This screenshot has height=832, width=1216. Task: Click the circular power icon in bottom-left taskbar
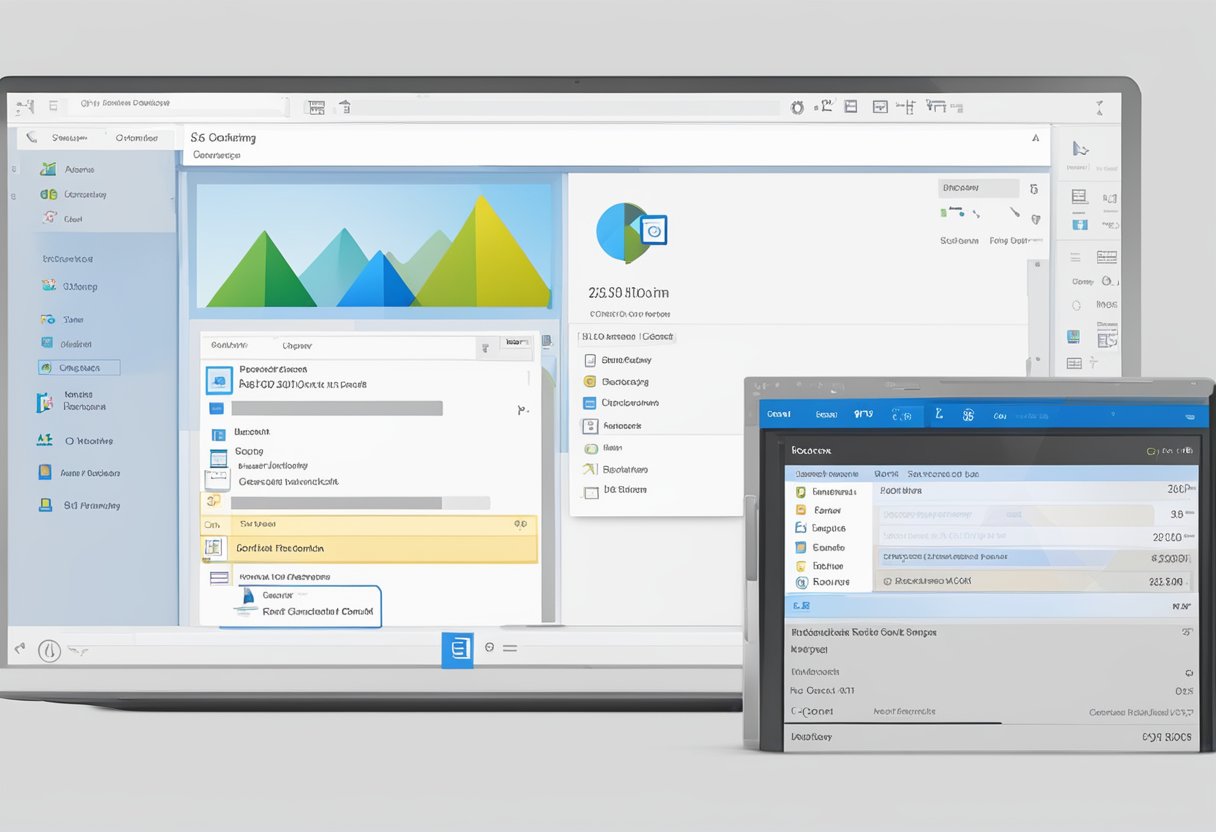click(x=49, y=651)
